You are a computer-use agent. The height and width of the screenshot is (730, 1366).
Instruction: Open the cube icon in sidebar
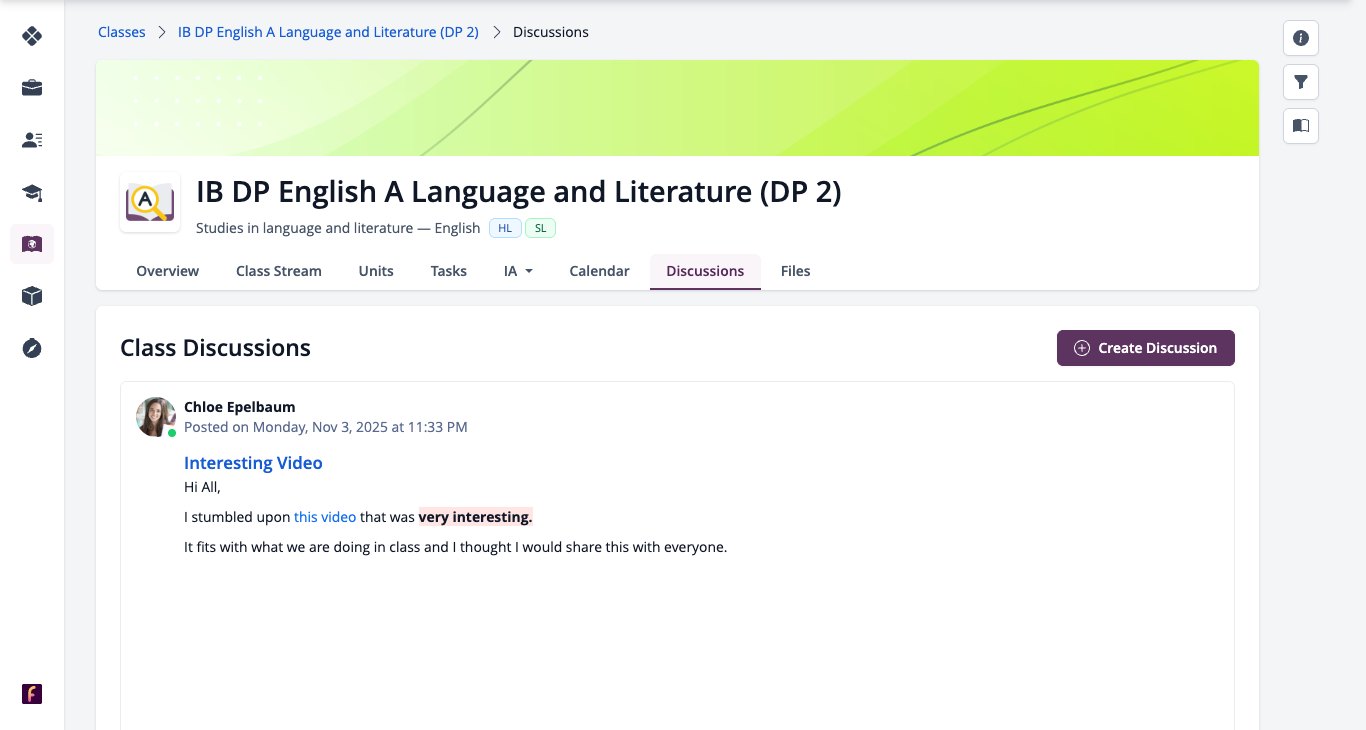tap(32, 296)
